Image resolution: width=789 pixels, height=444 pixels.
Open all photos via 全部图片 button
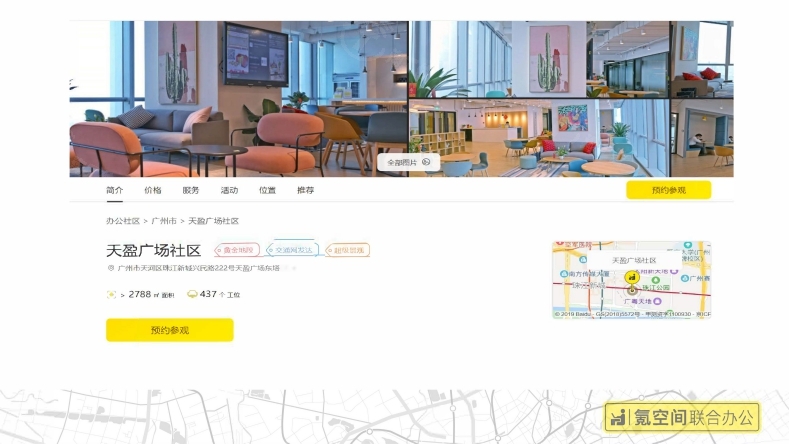coord(408,162)
